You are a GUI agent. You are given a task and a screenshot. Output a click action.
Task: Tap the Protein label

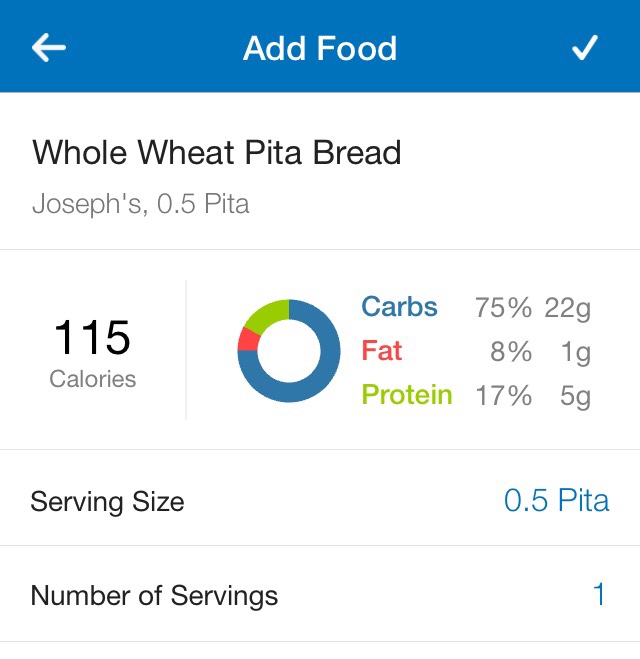[x=407, y=395]
